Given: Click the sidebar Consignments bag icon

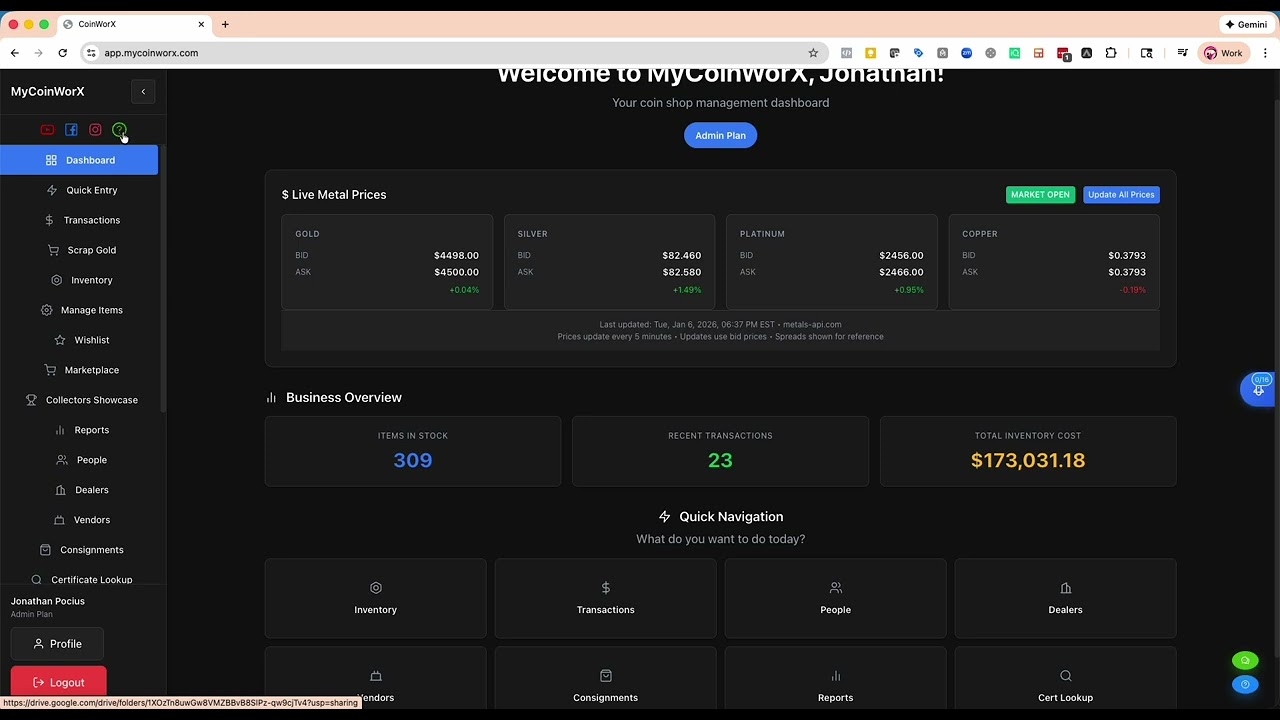Looking at the screenshot, I should click(x=45, y=550).
